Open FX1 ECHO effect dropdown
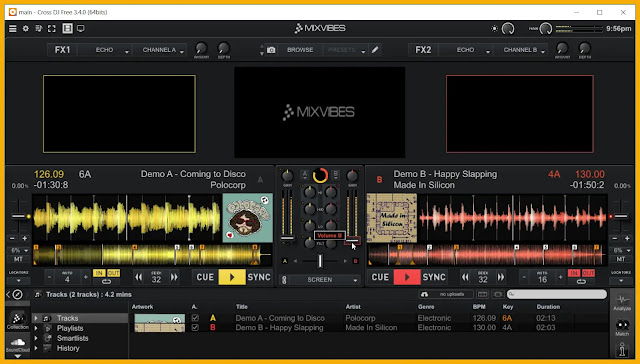 [x=104, y=50]
